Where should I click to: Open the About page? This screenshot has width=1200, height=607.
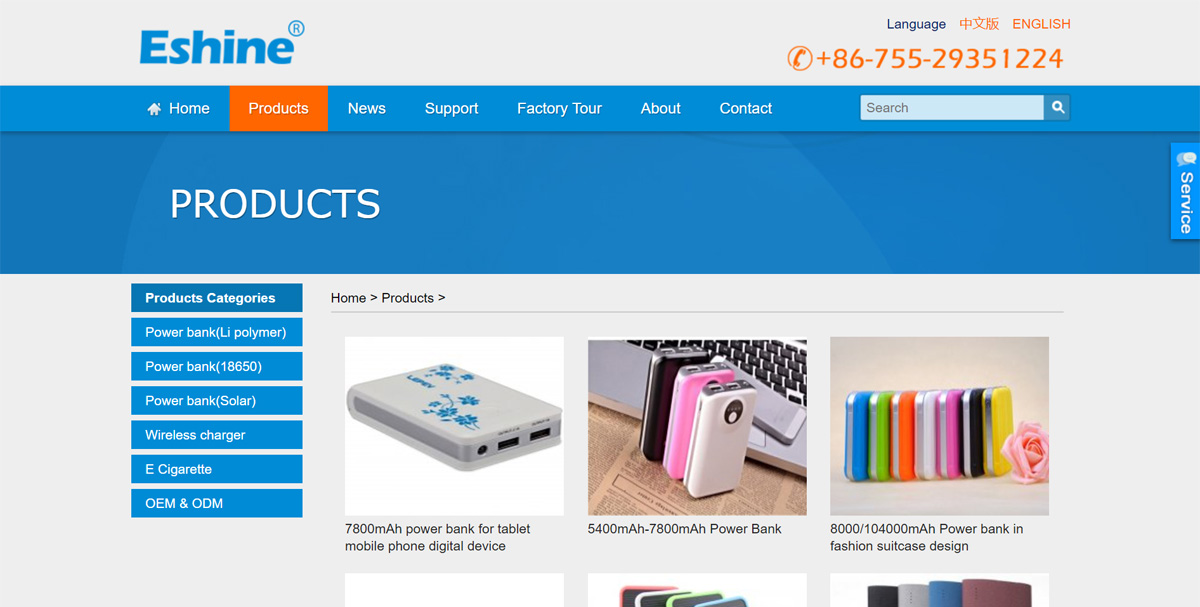660,108
